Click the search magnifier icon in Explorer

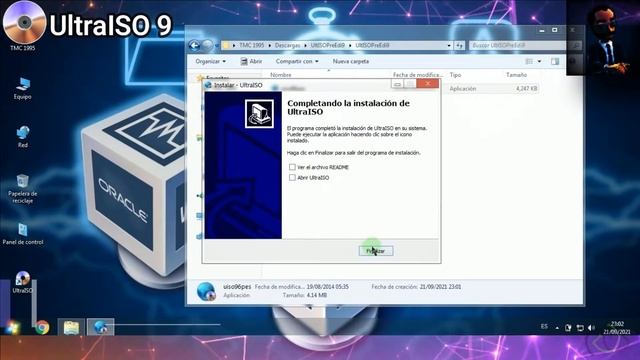coord(576,45)
